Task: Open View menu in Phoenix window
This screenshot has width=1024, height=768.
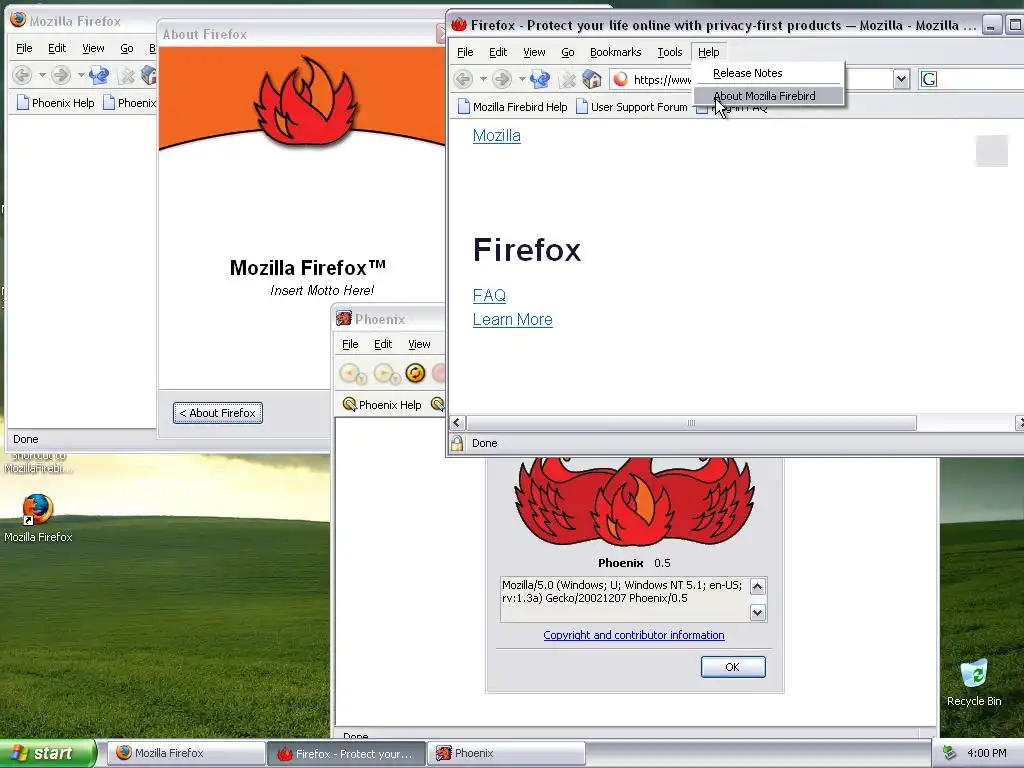Action: 419,344
